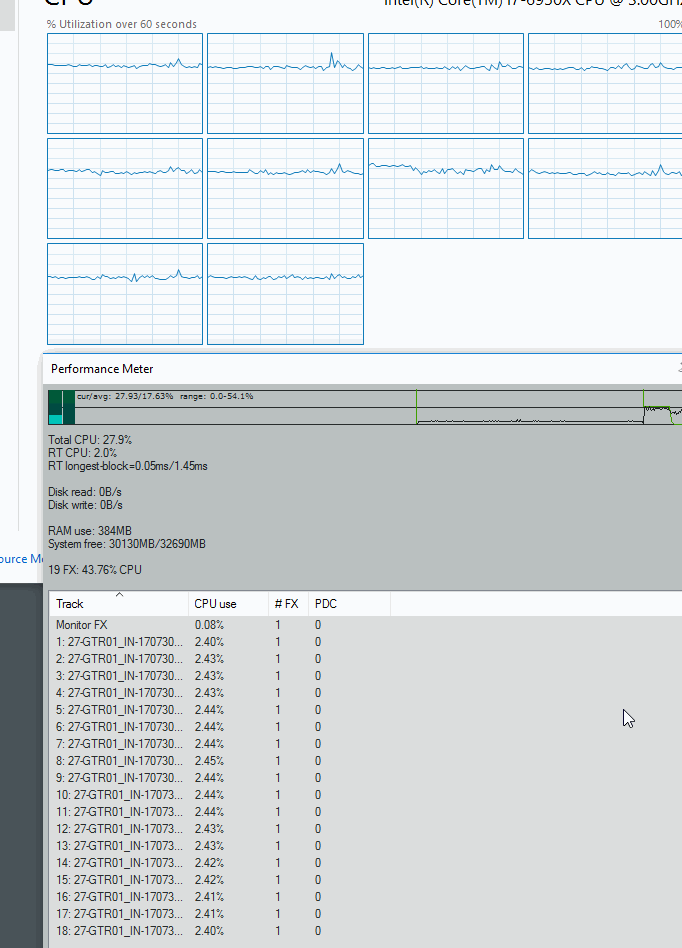Select track row 17: 27-GTR01_IN-17073

pyautogui.click(x=365, y=913)
